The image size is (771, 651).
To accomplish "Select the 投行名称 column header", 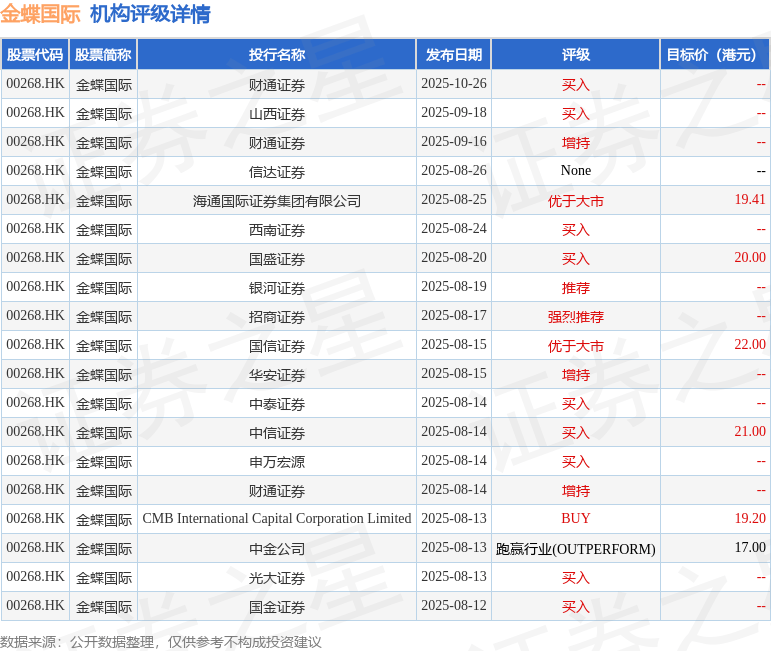I will pyautogui.click(x=277, y=55).
